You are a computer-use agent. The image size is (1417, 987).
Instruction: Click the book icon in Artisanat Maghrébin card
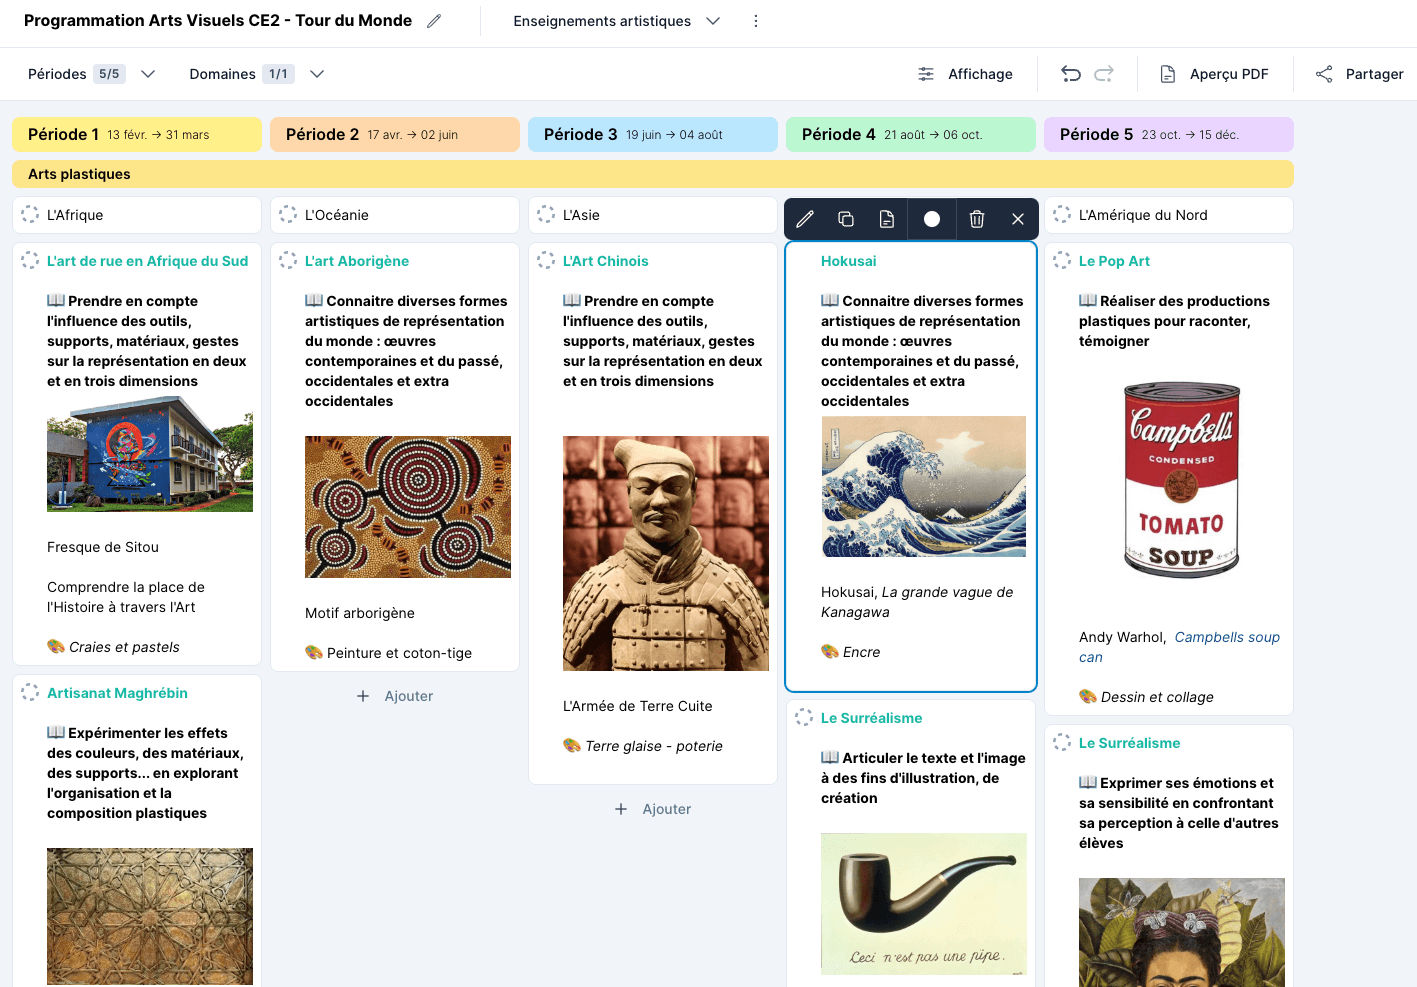pos(56,732)
